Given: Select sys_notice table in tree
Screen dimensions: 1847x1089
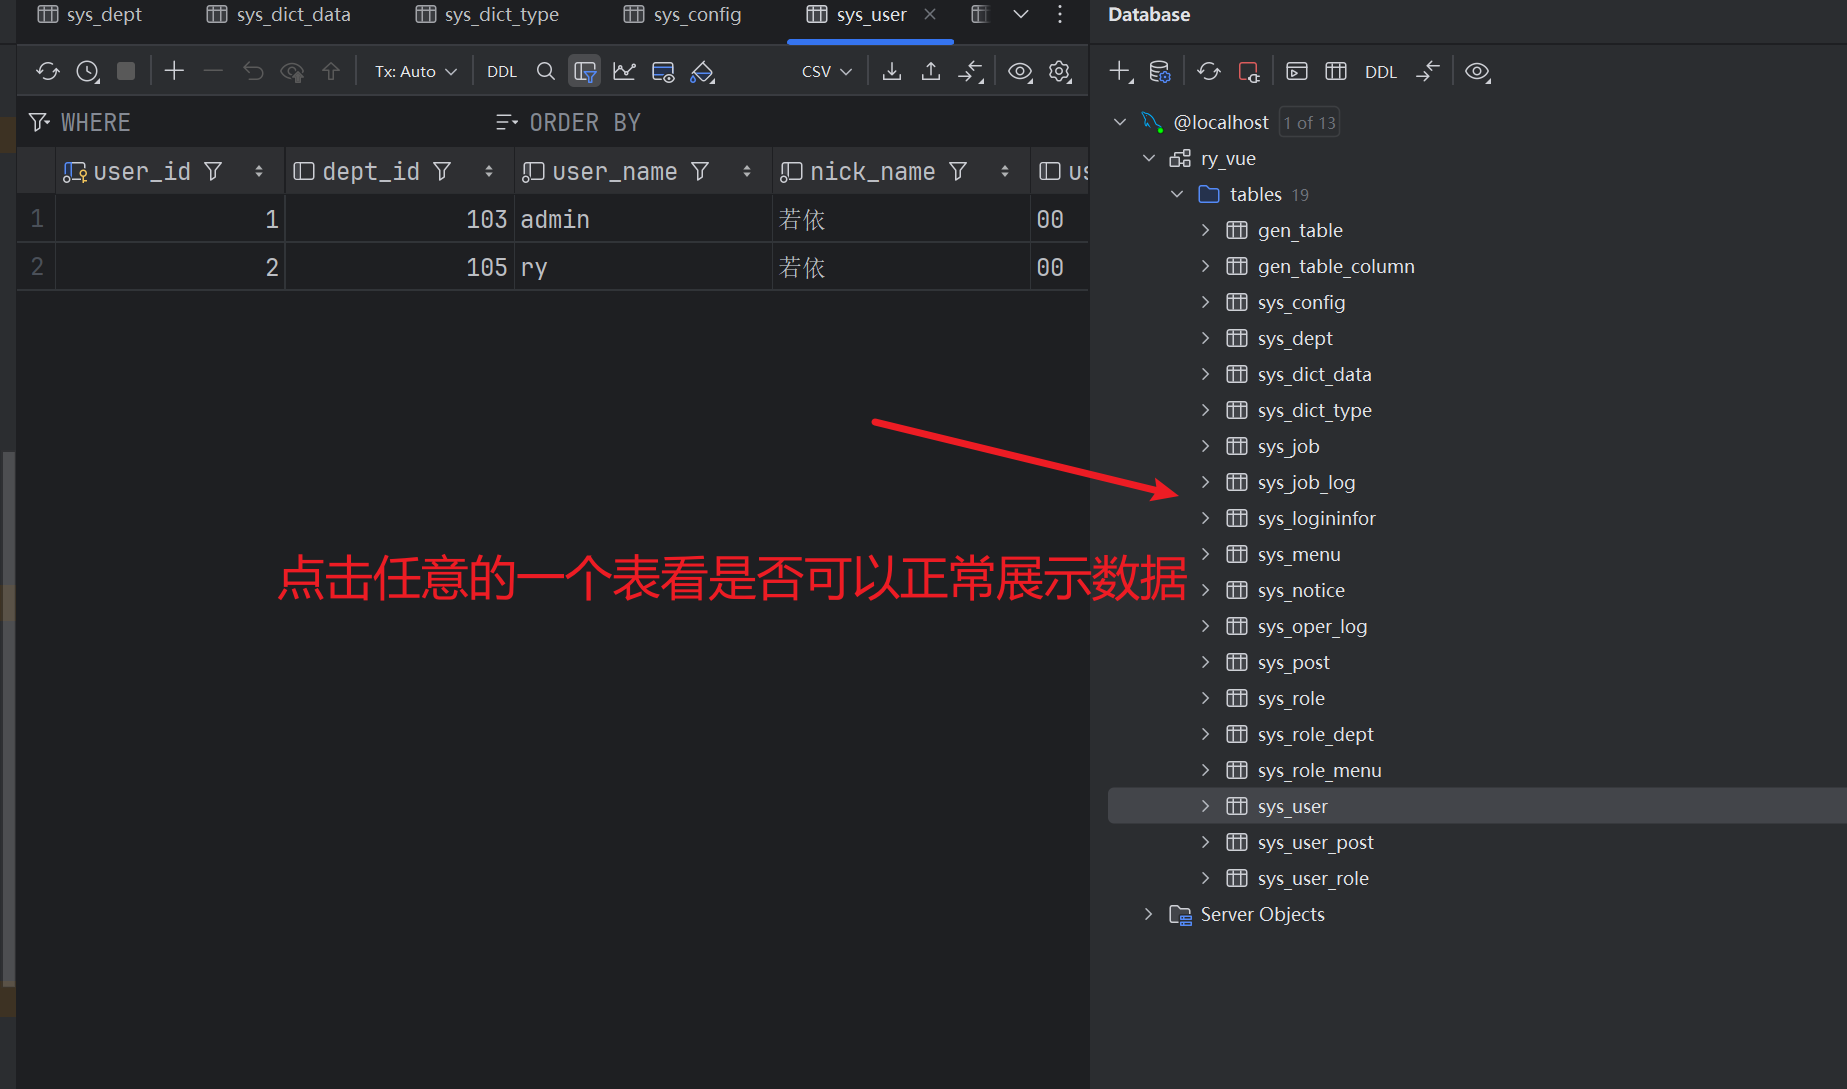Looking at the screenshot, I should [1301, 590].
